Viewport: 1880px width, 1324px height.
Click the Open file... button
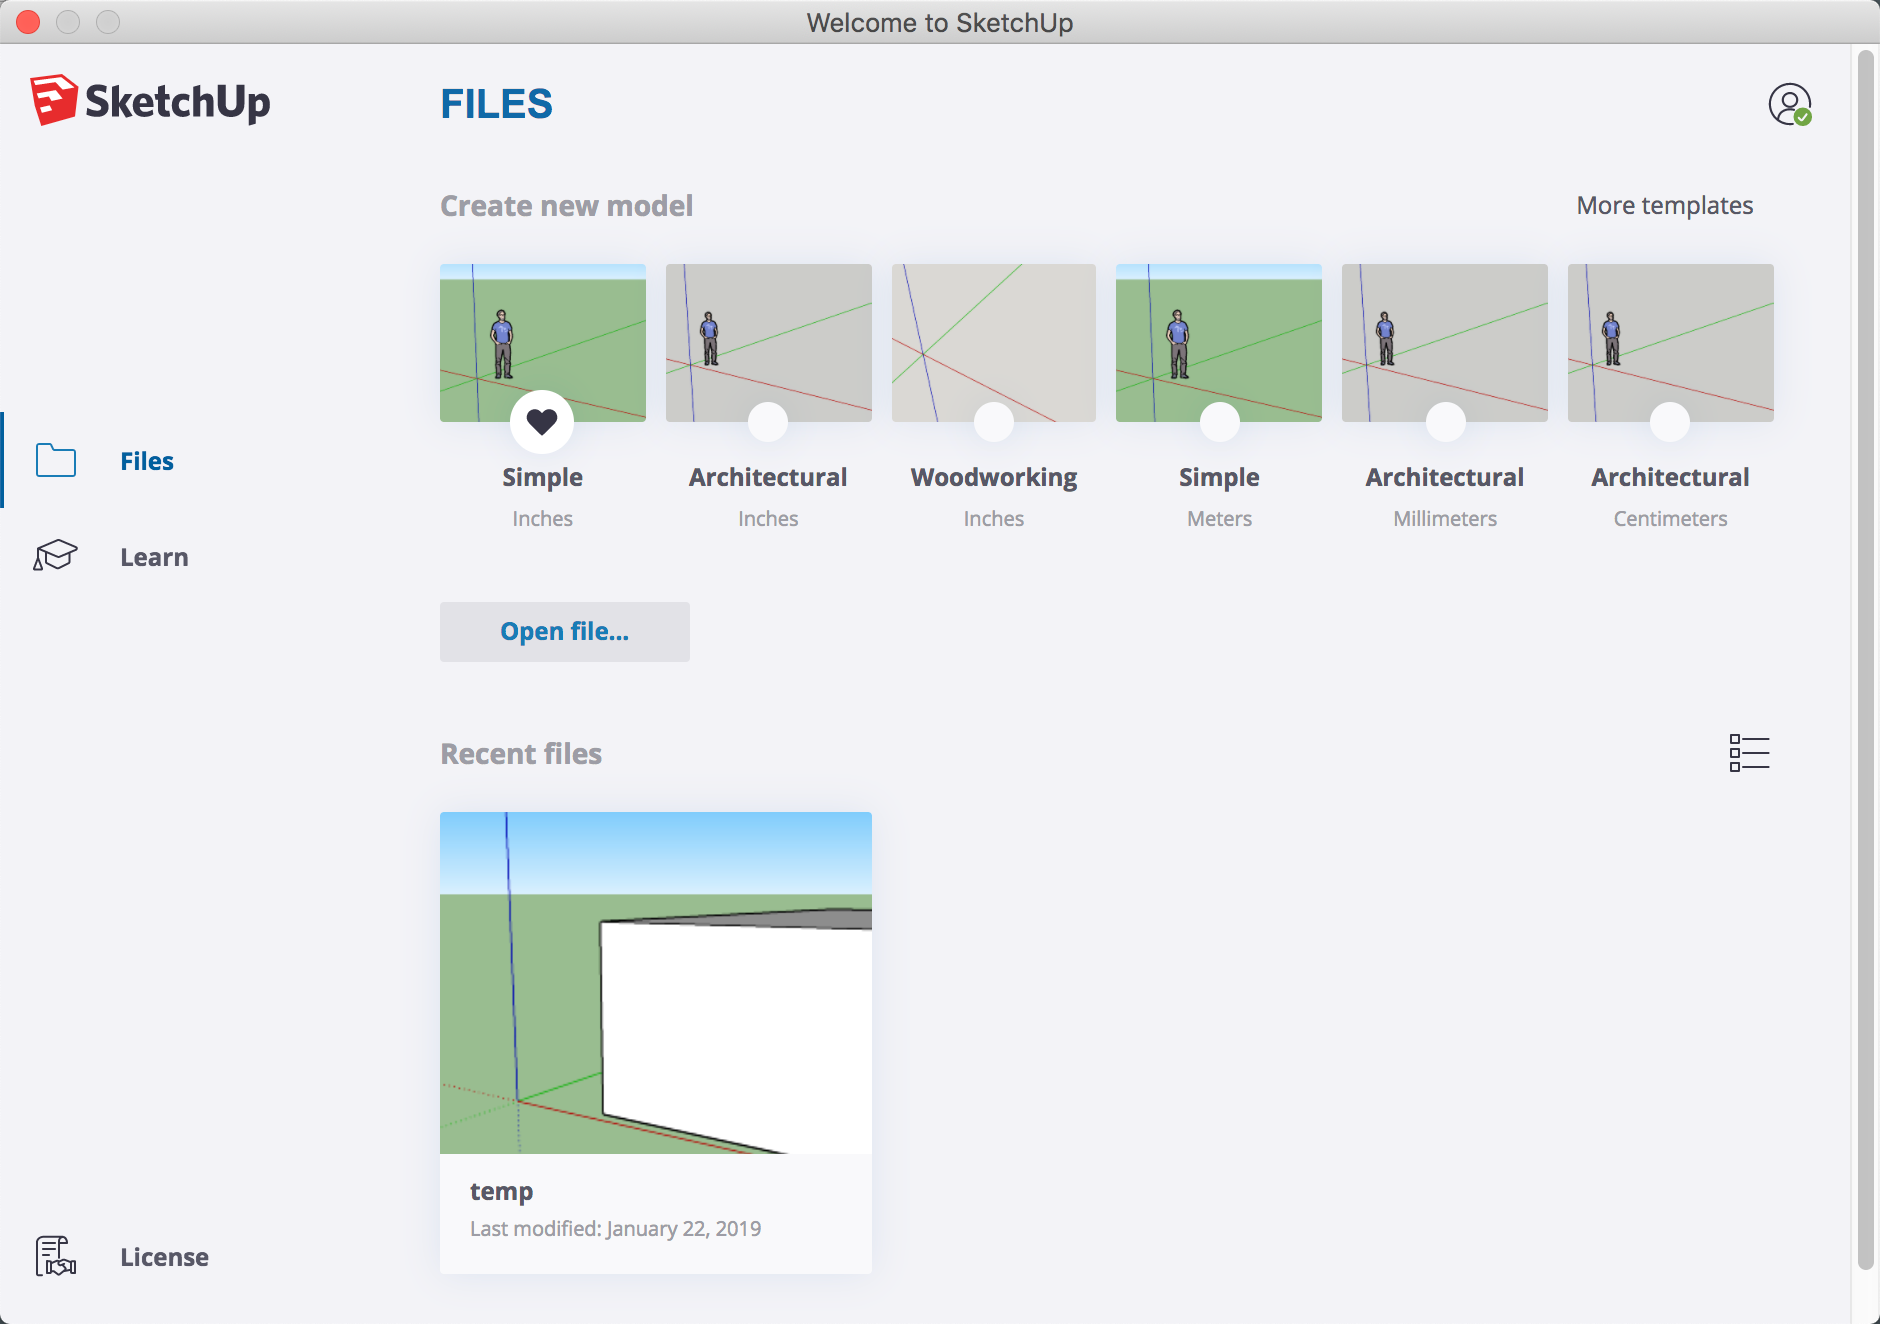[564, 632]
